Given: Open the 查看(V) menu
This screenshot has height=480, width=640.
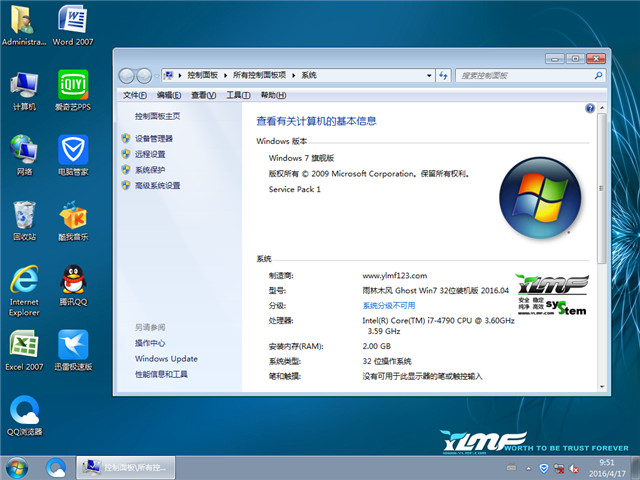Looking at the screenshot, I should tap(204, 95).
